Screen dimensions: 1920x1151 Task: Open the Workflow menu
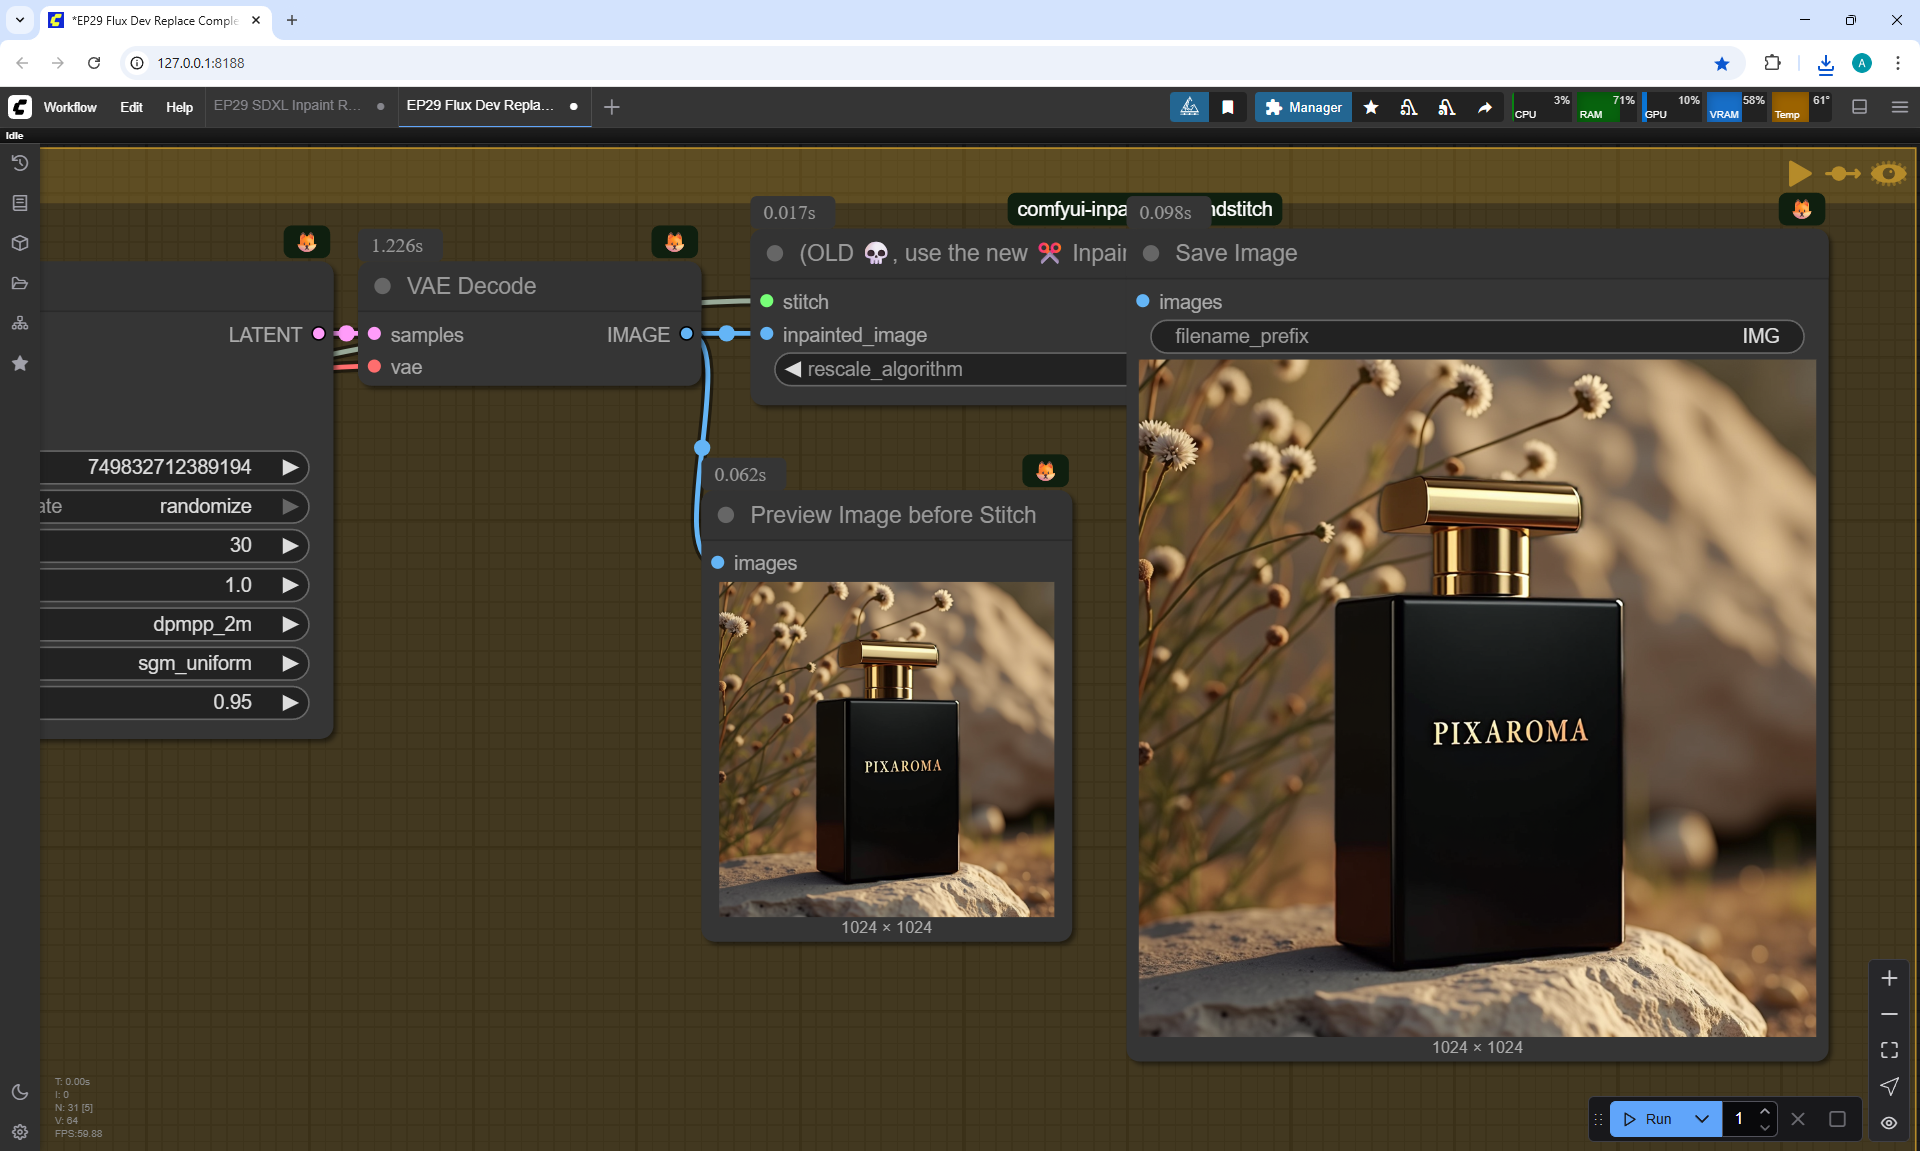tap(70, 107)
